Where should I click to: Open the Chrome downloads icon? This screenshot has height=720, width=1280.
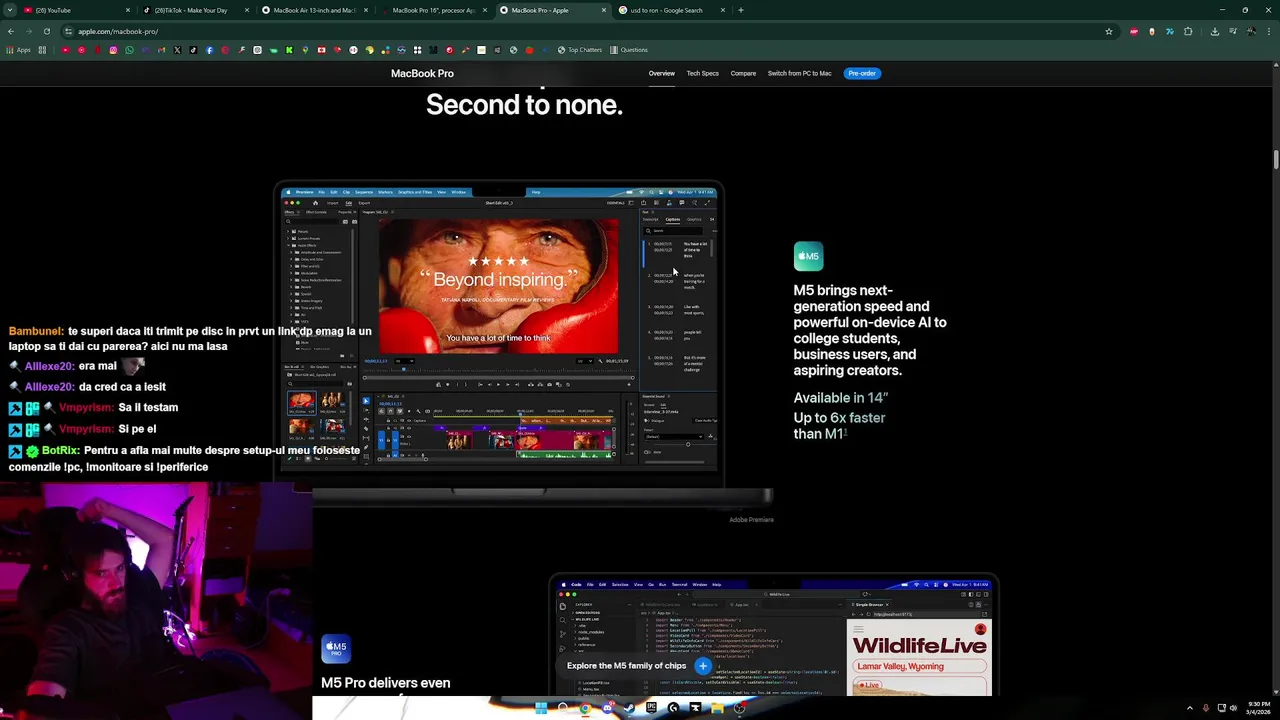click(1214, 31)
